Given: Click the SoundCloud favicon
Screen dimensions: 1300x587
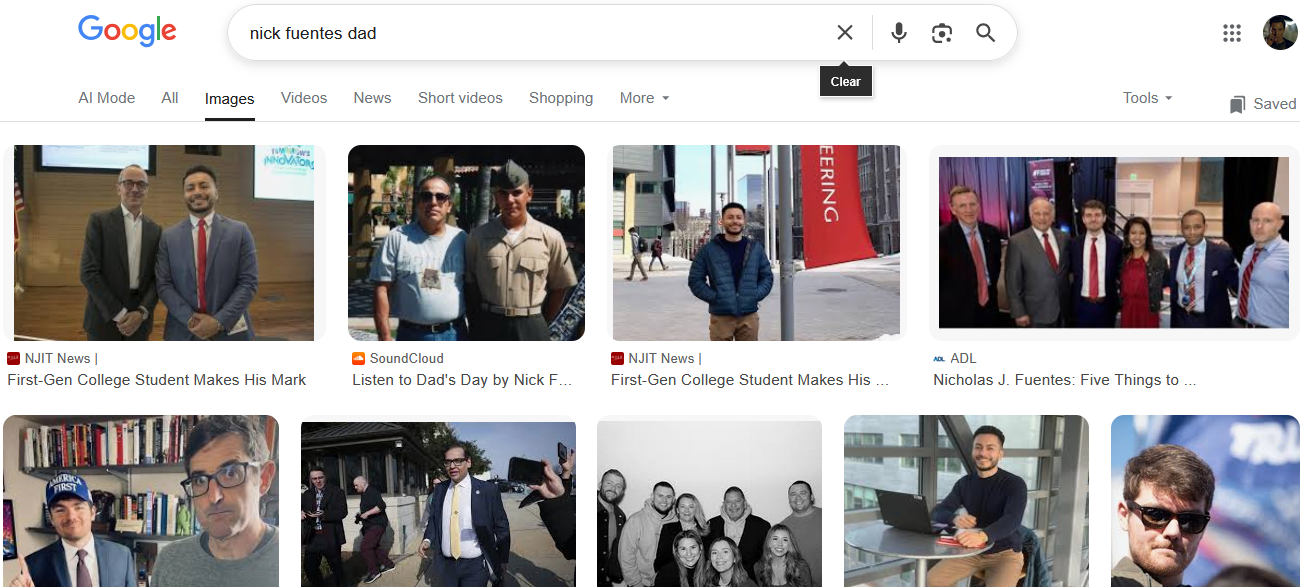Looking at the screenshot, I should point(359,358).
